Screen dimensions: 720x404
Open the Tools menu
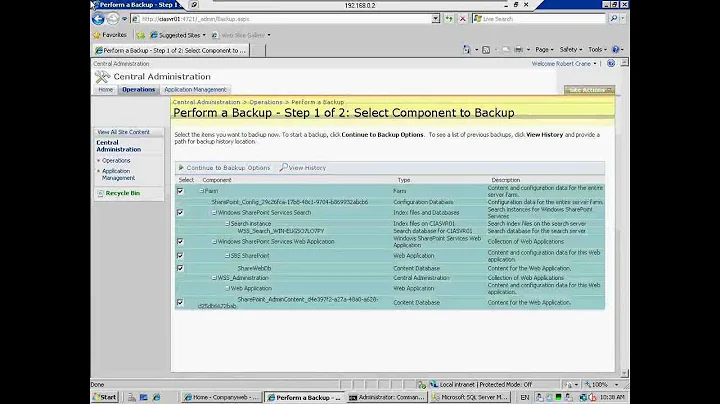[597, 50]
